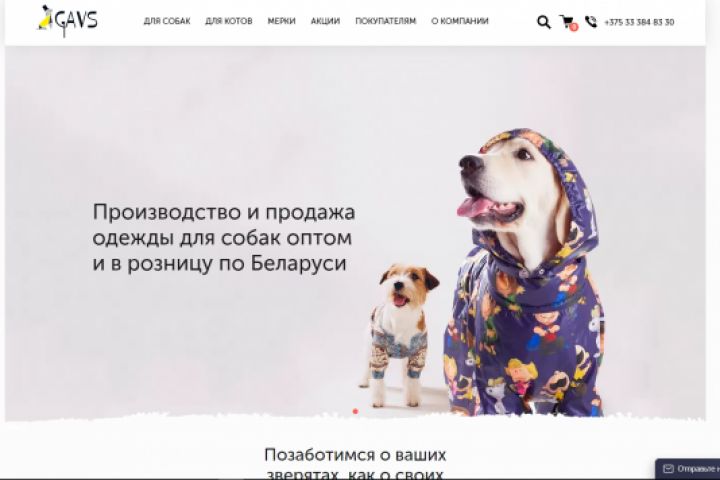Click the large dog in raincoat image

(523, 273)
